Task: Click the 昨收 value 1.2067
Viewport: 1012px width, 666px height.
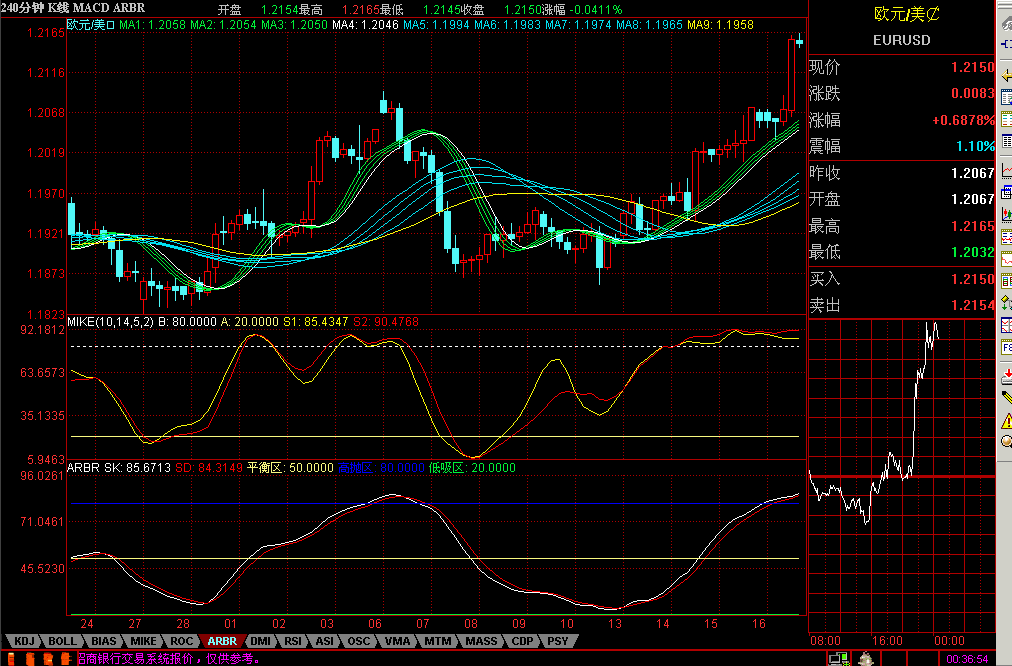Action: (973, 173)
